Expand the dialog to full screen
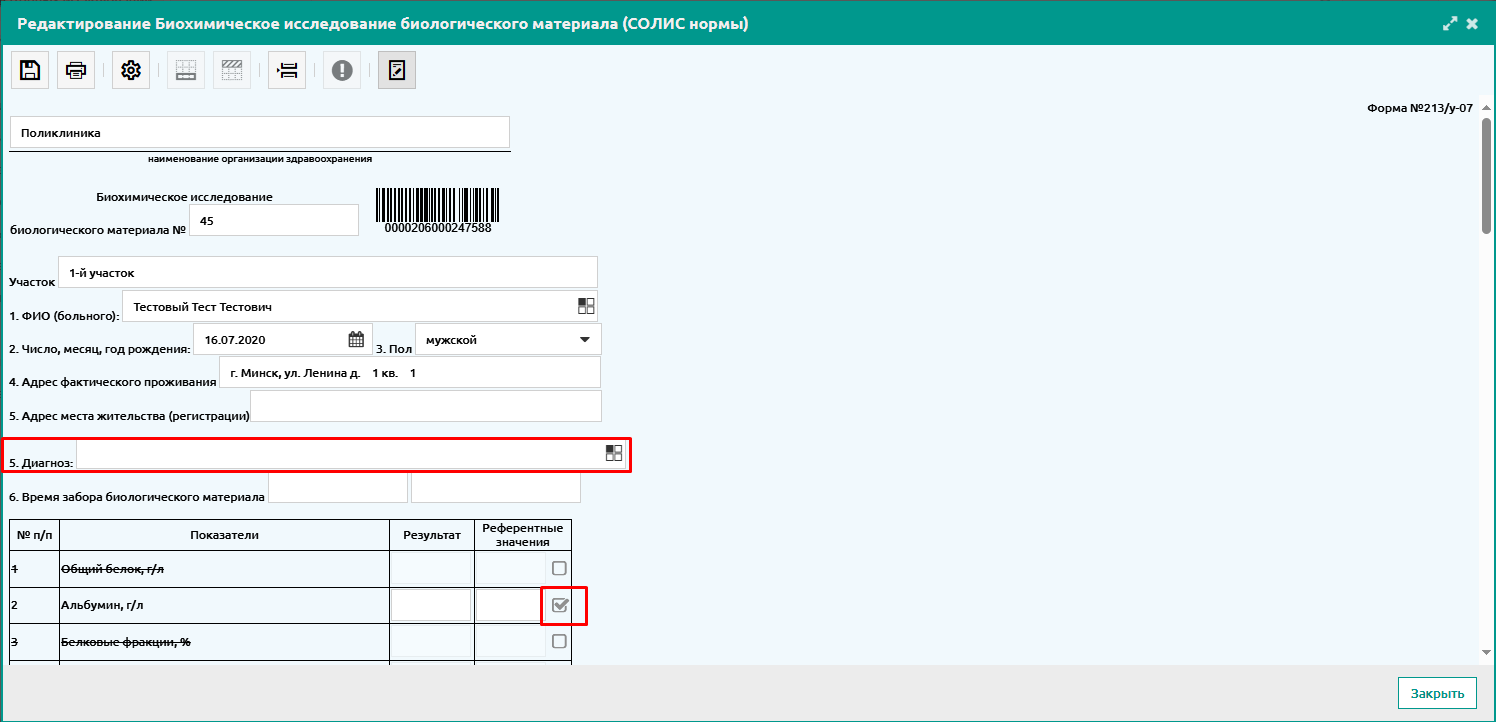The width and height of the screenshot is (1496, 722). coord(1450,23)
